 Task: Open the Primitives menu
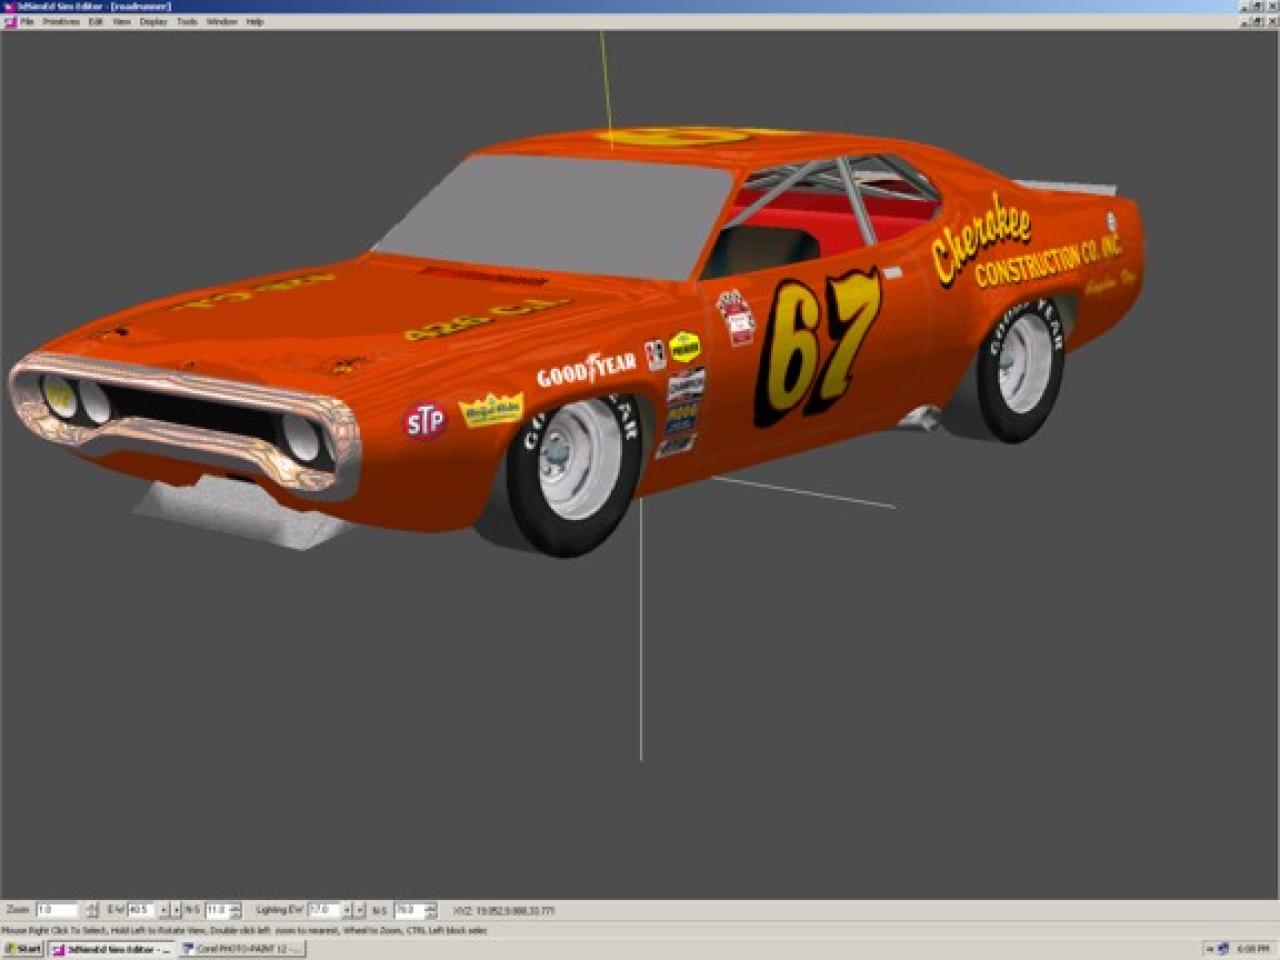(x=61, y=21)
